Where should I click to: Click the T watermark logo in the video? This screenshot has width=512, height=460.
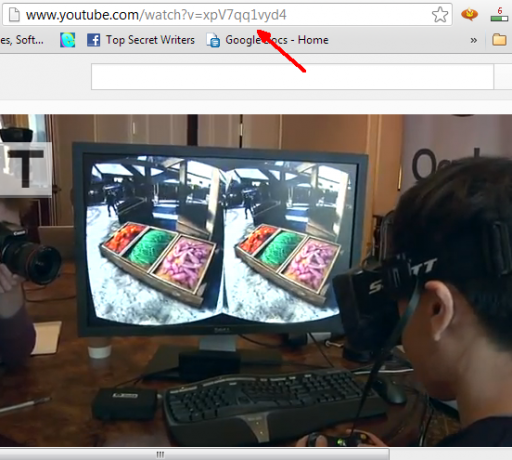pyautogui.click(x=25, y=168)
